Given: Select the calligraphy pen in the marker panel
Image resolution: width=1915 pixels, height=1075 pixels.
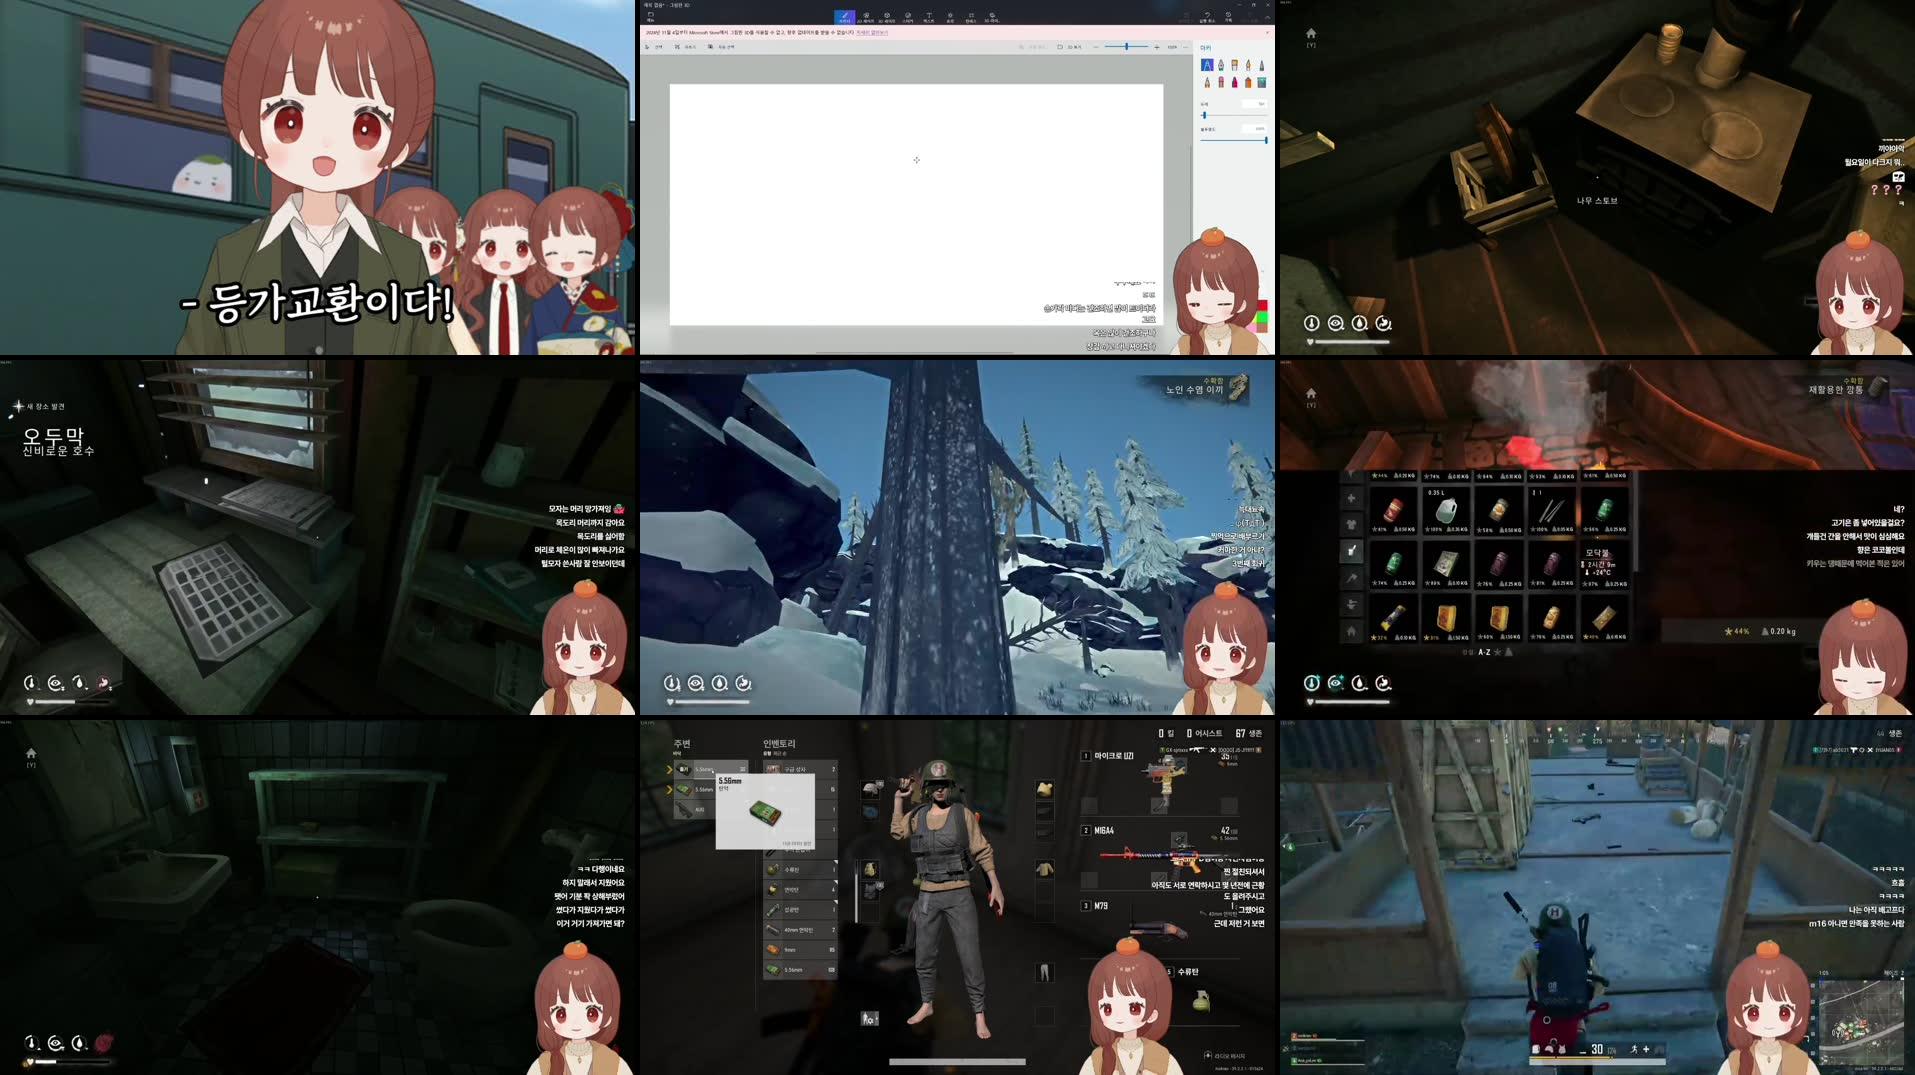Looking at the screenshot, I should tap(1221, 64).
